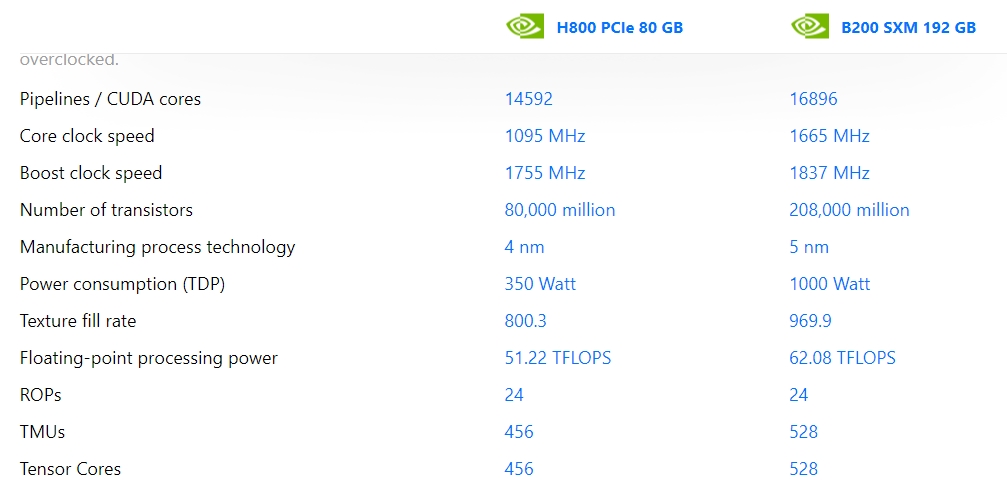
Task: Open the B200 SXM 192 GB link
Action: pyautogui.click(x=908, y=28)
